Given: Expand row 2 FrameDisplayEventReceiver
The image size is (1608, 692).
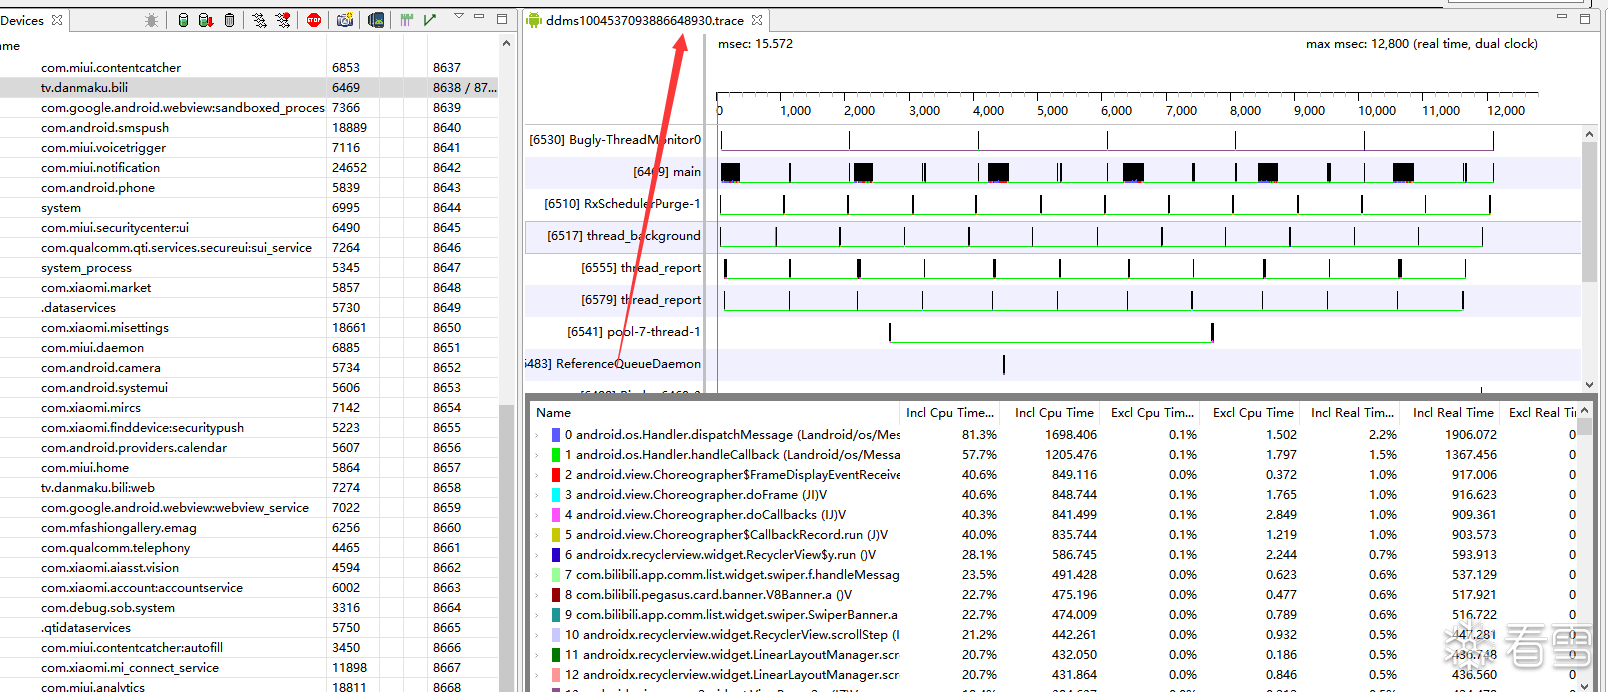Looking at the screenshot, I should (538, 475).
